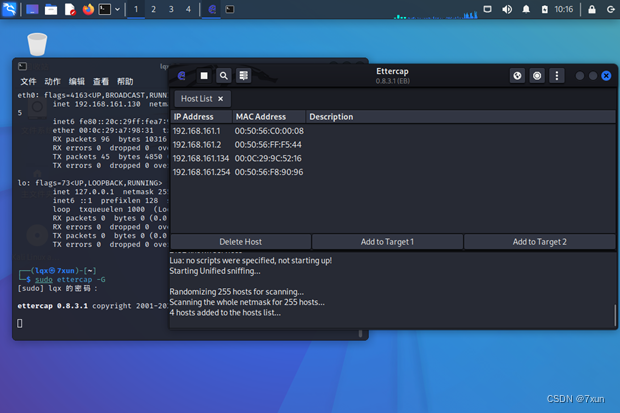Launch Firefox from the top panel
The width and height of the screenshot is (620, 413).
coord(88,9)
